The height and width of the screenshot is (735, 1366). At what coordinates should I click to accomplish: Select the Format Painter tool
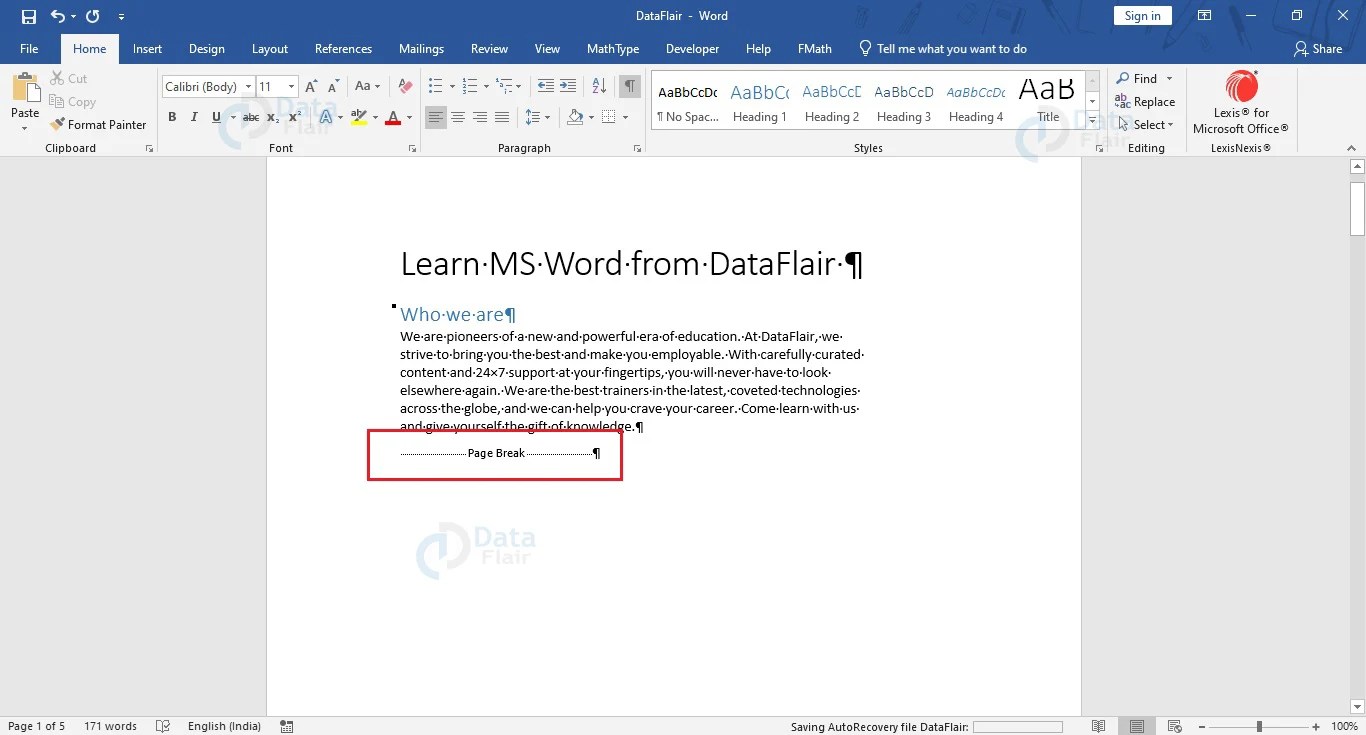pyautogui.click(x=97, y=124)
